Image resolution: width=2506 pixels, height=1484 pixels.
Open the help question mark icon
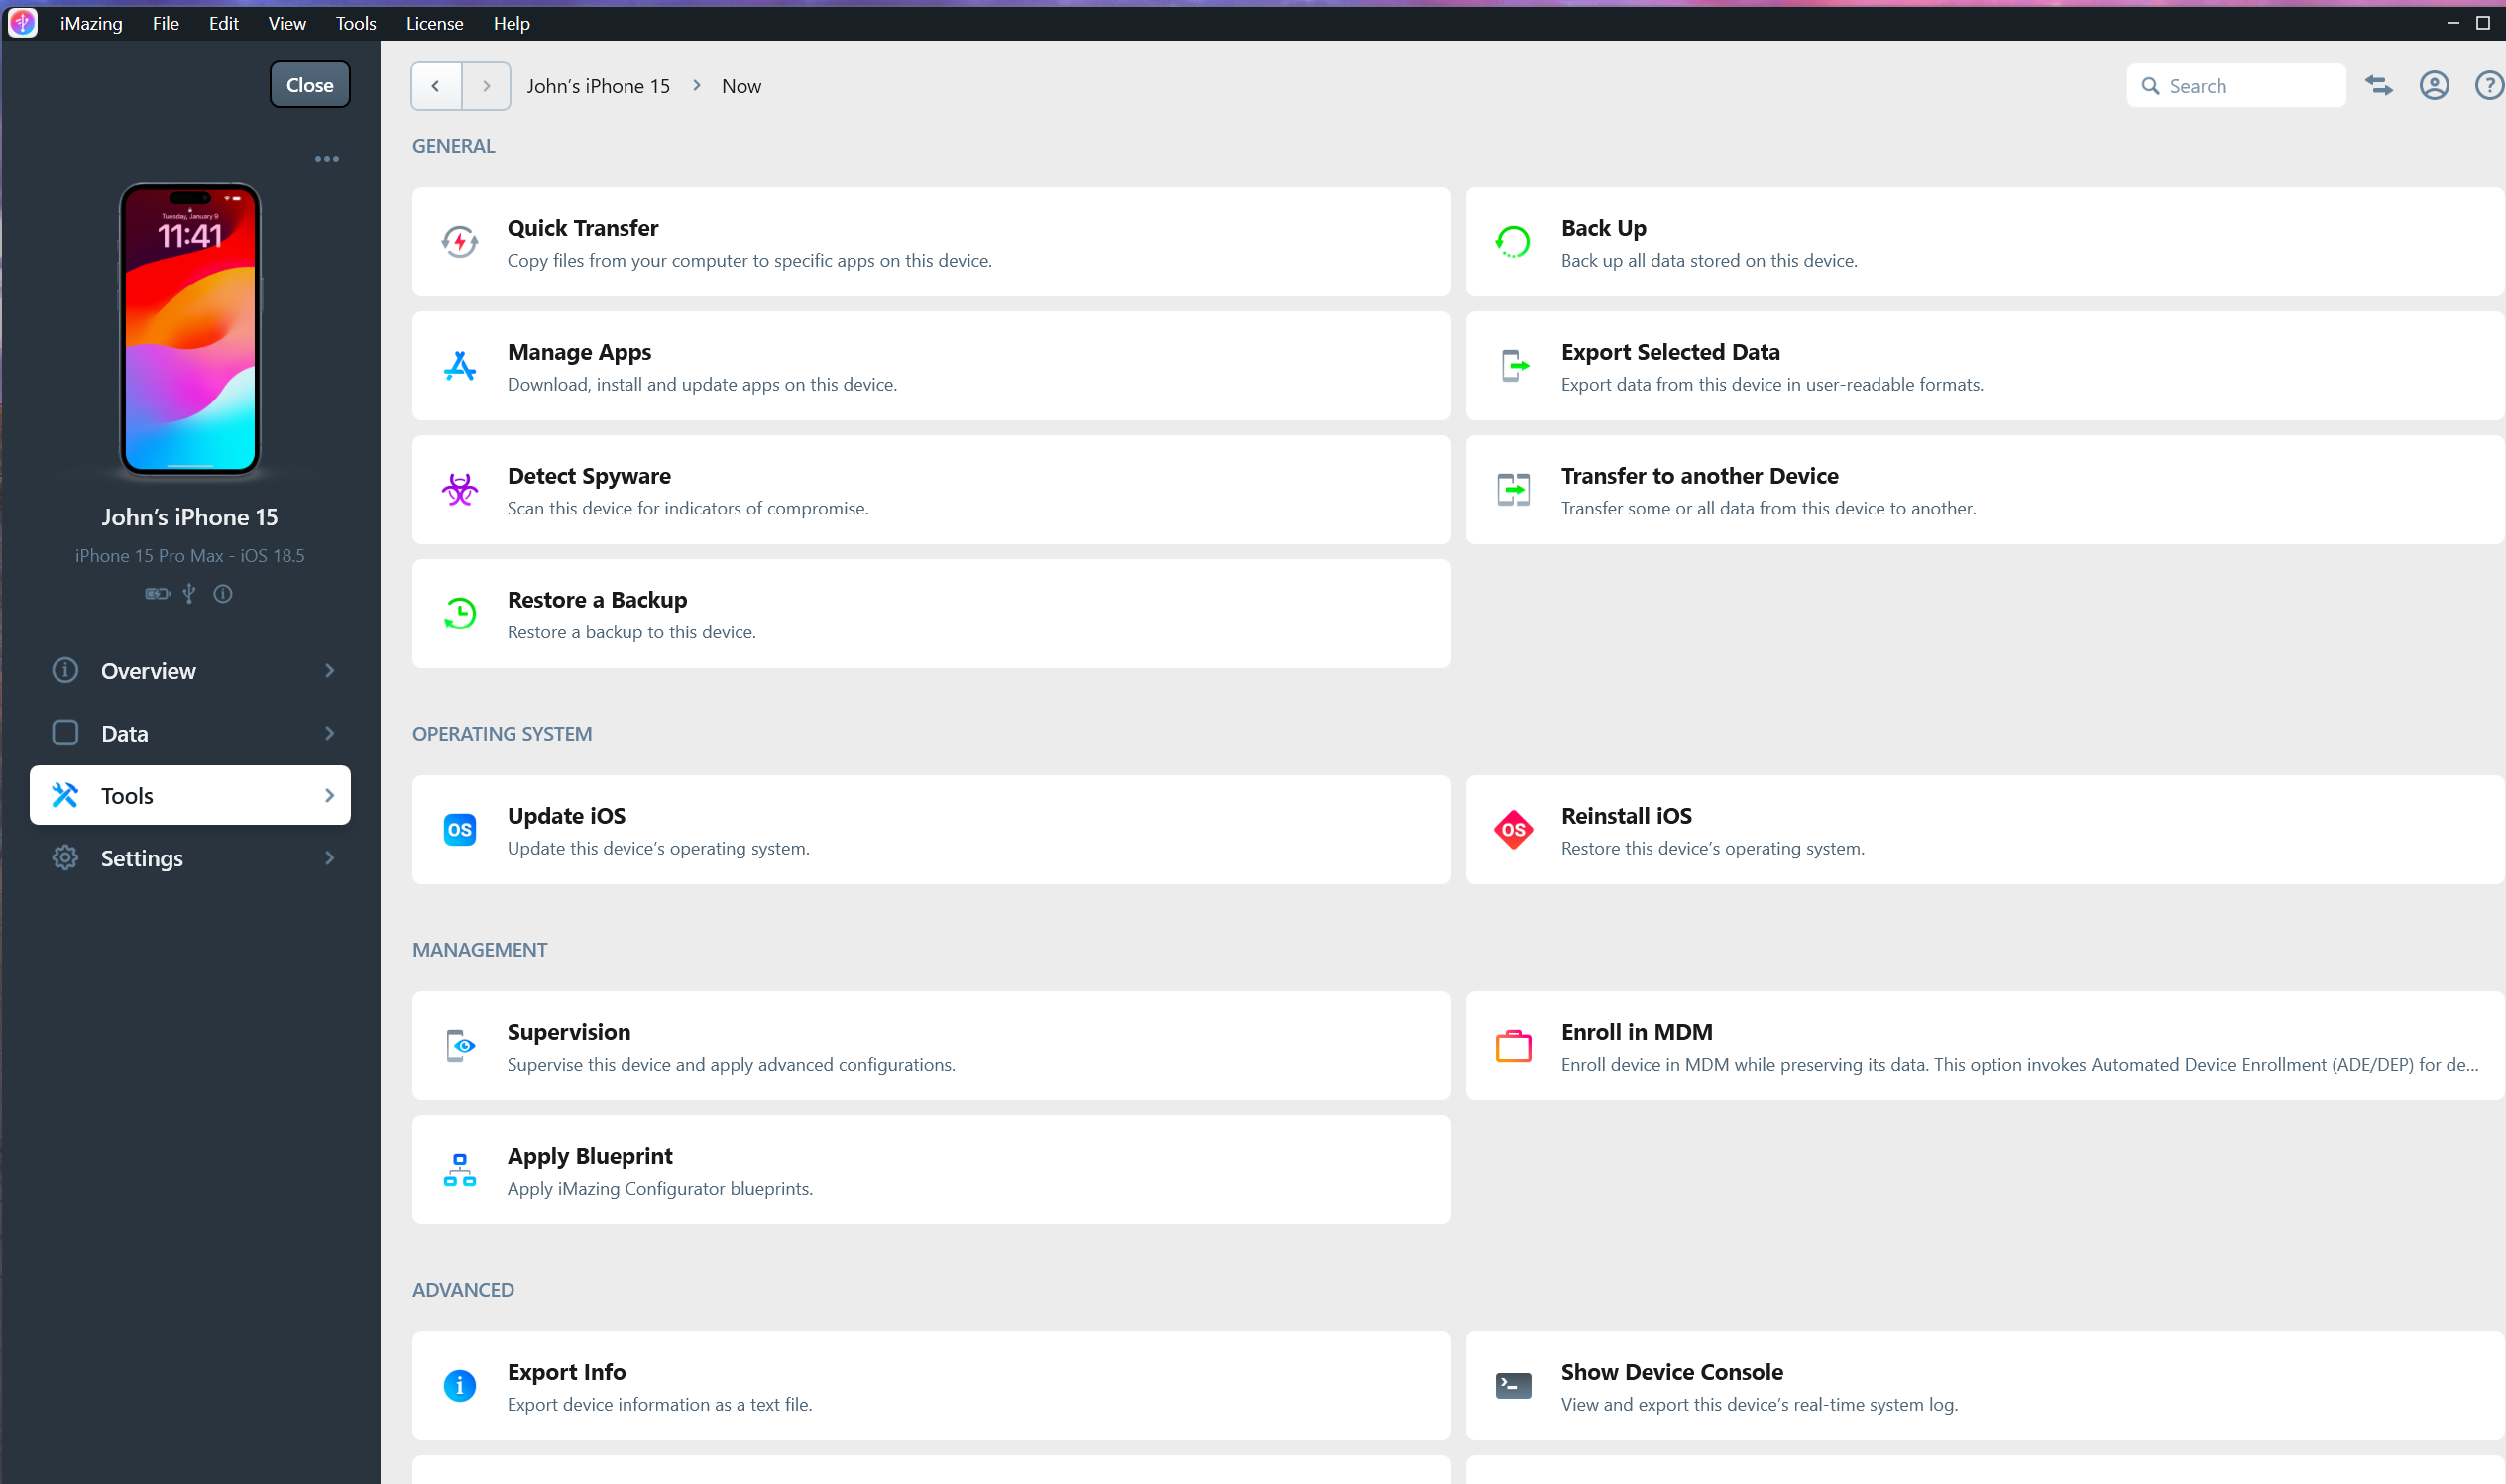(x=2489, y=86)
